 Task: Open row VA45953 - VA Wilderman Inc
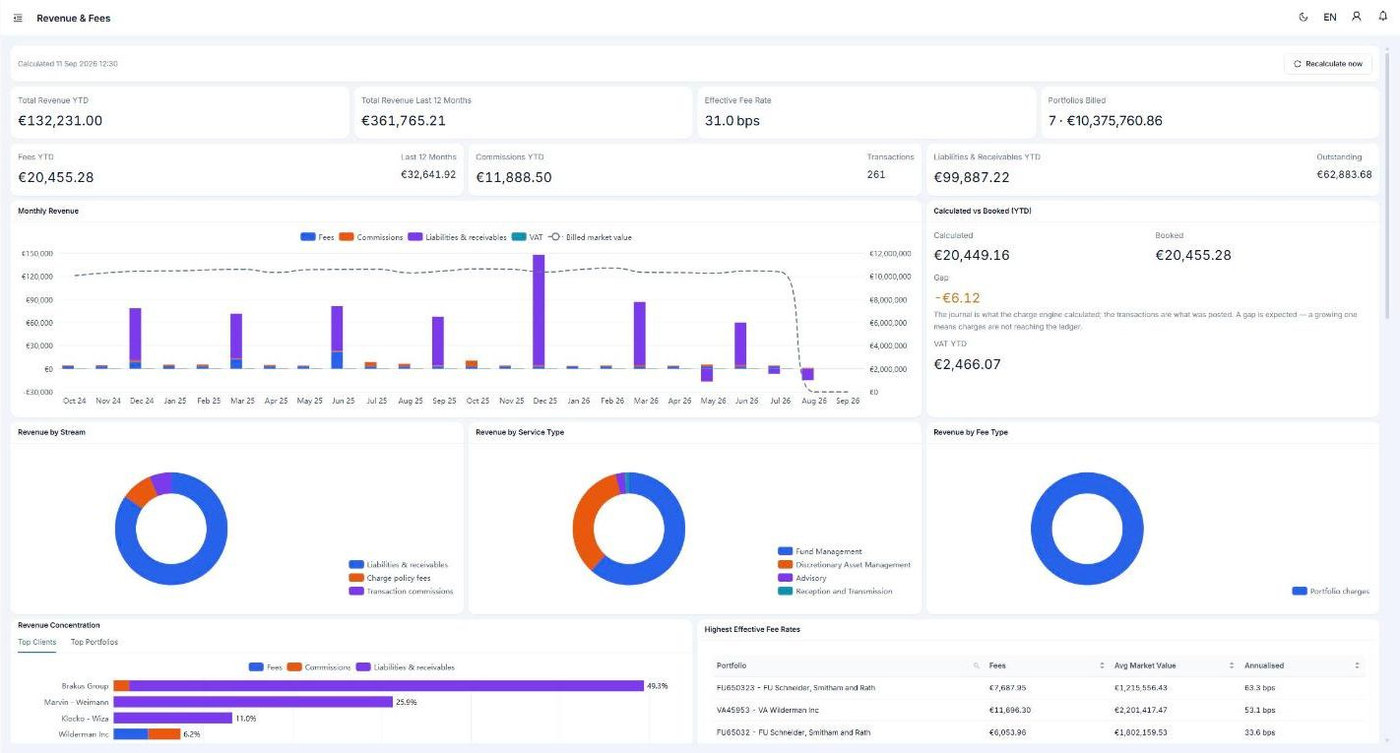(1035, 710)
